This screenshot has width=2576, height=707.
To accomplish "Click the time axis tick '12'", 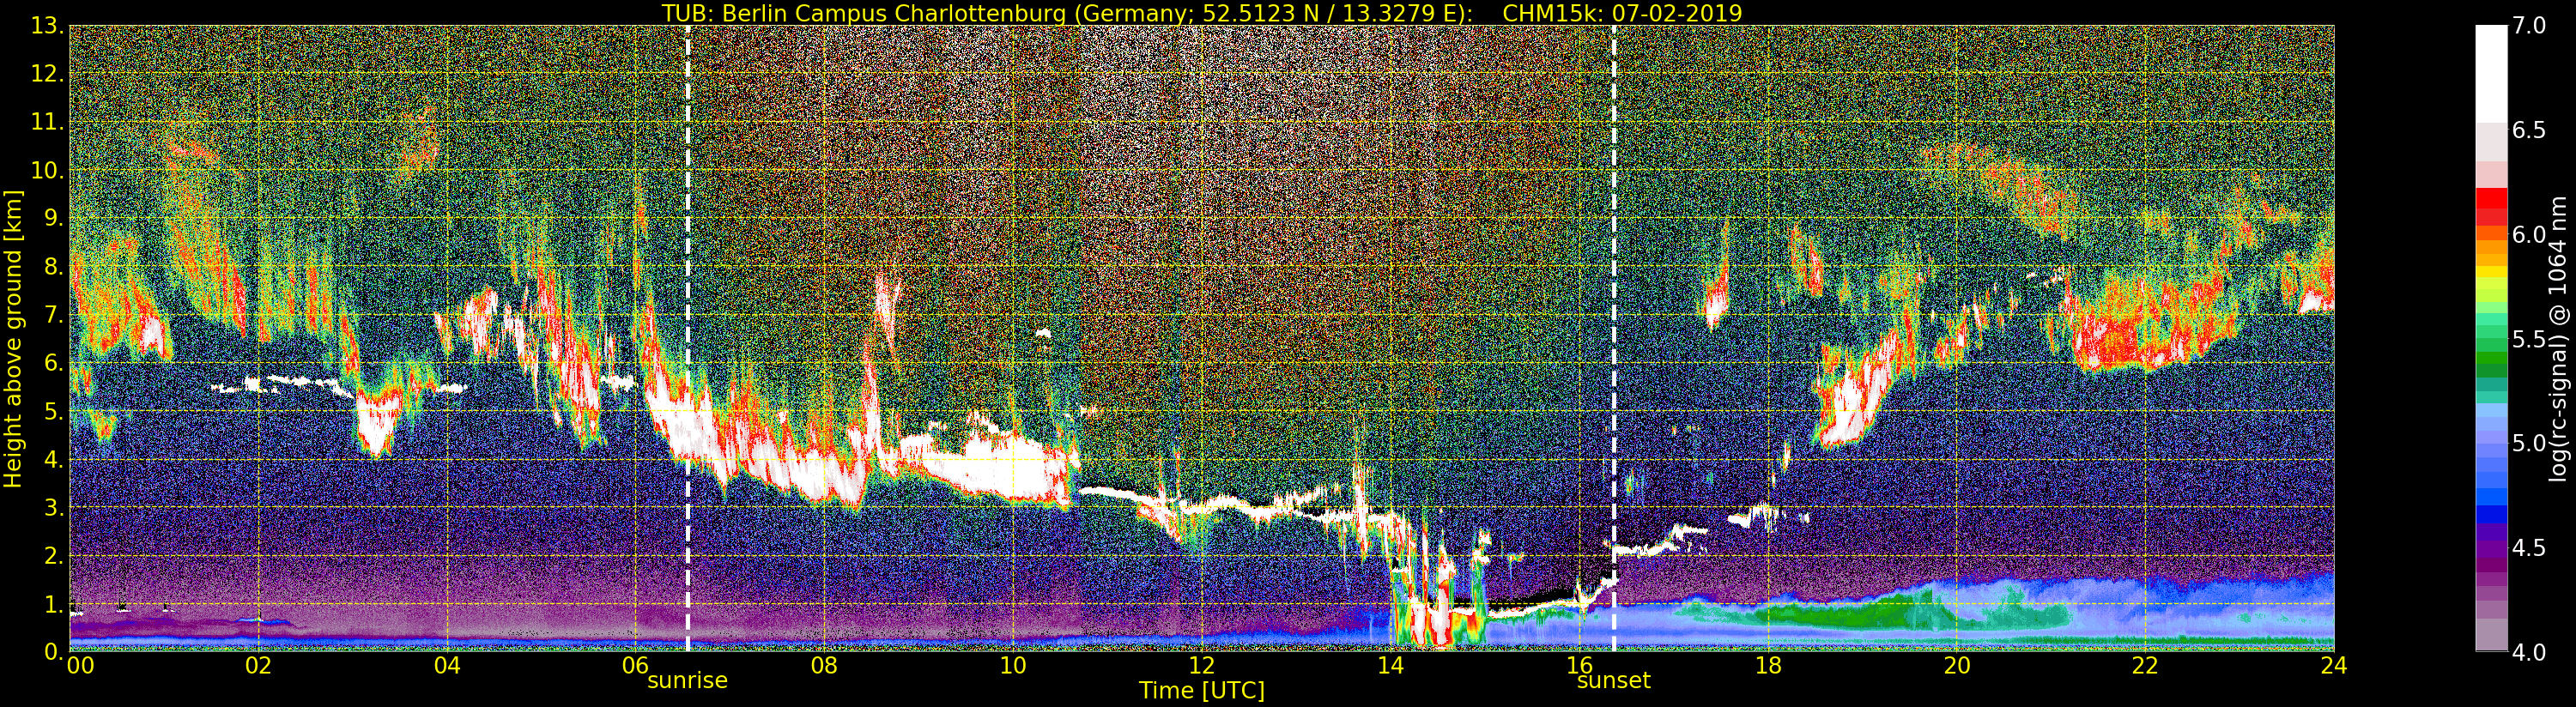I will click(x=1202, y=666).
